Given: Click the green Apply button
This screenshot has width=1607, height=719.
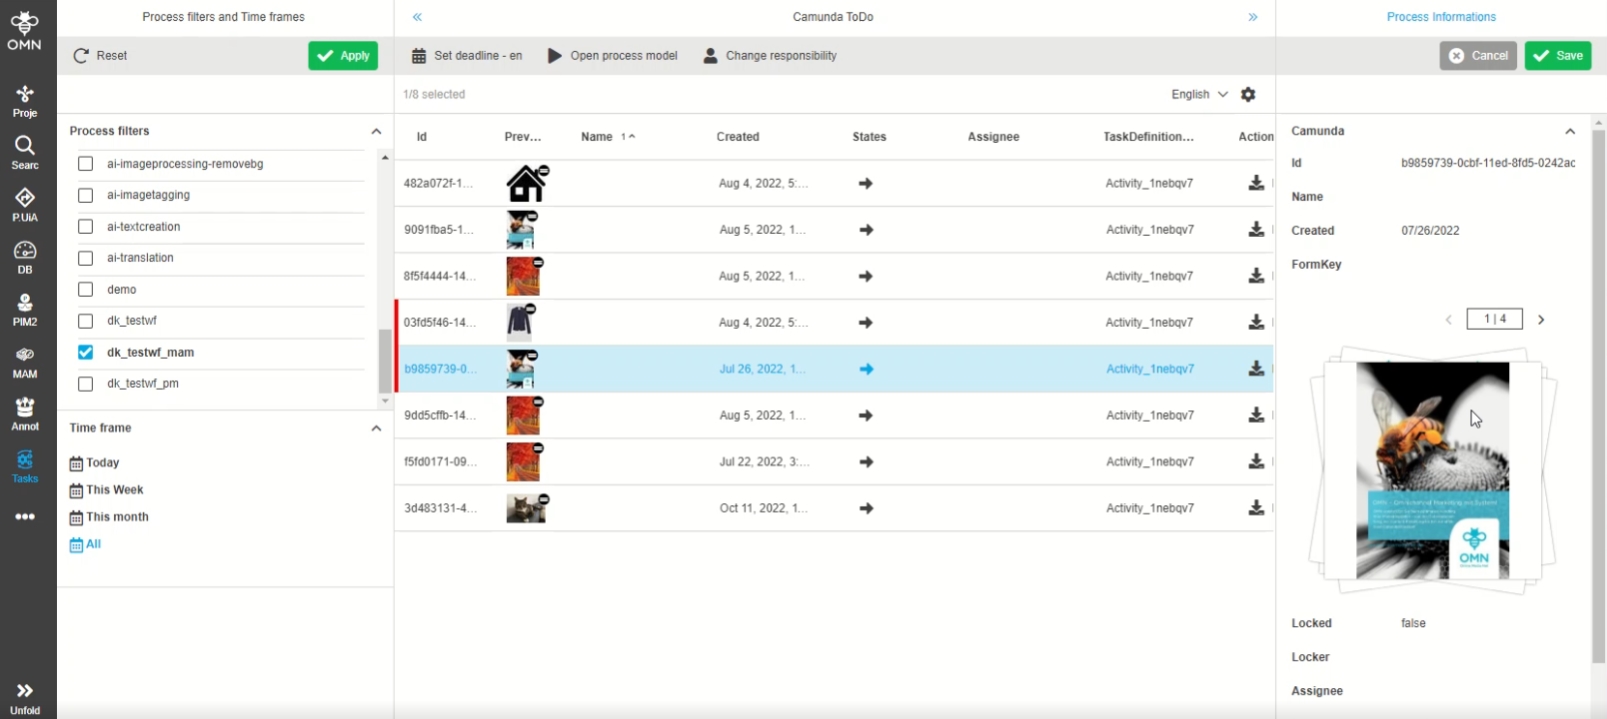Looking at the screenshot, I should click(x=343, y=56).
